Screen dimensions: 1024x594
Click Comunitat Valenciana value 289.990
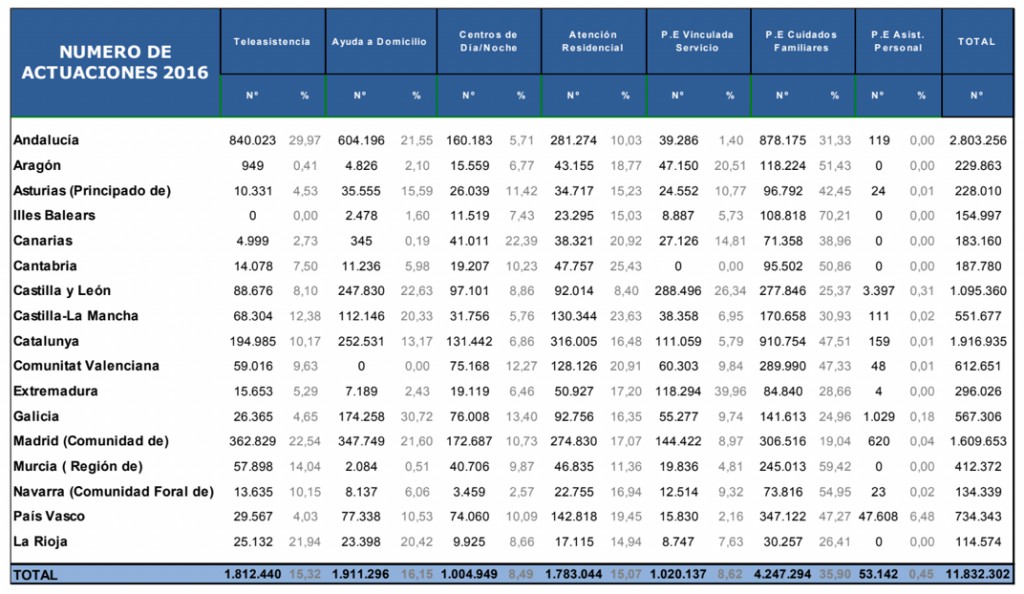783,366
